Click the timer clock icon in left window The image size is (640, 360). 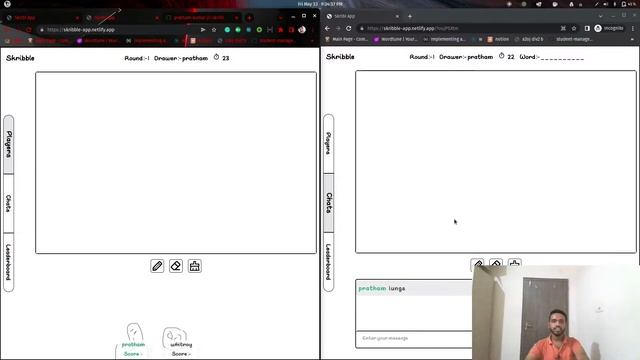tap(216, 57)
